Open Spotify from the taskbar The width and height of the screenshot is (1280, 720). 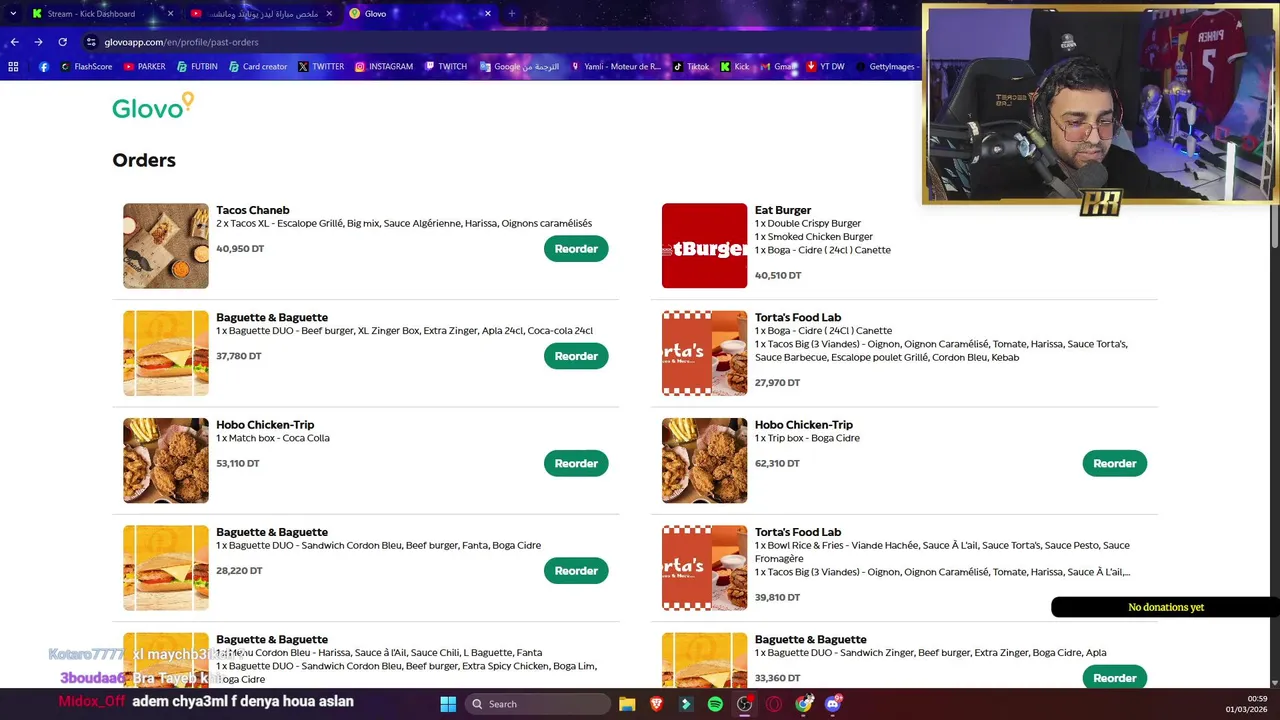[x=715, y=704]
